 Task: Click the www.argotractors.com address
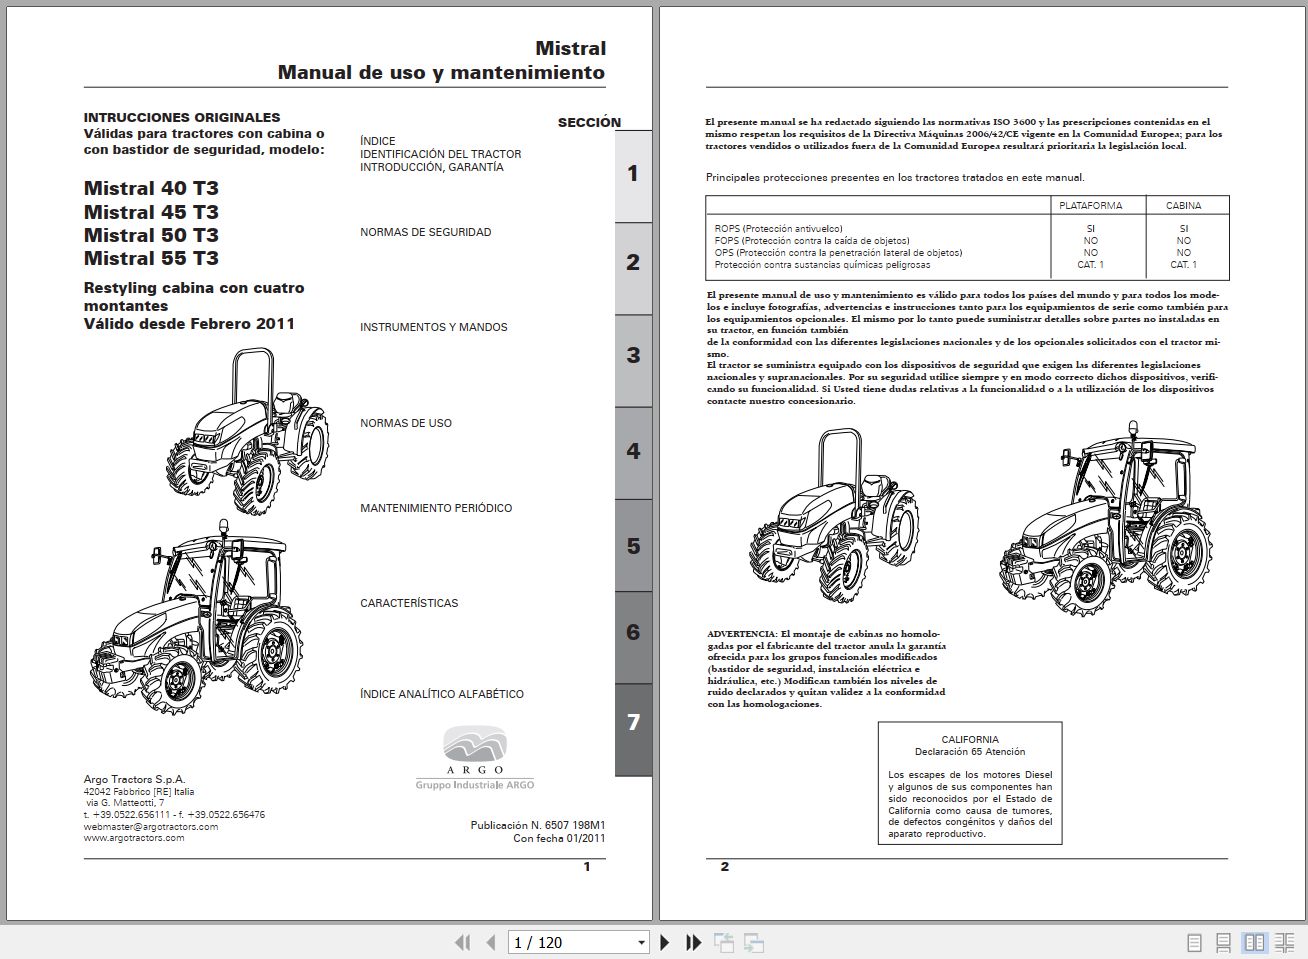point(134,838)
